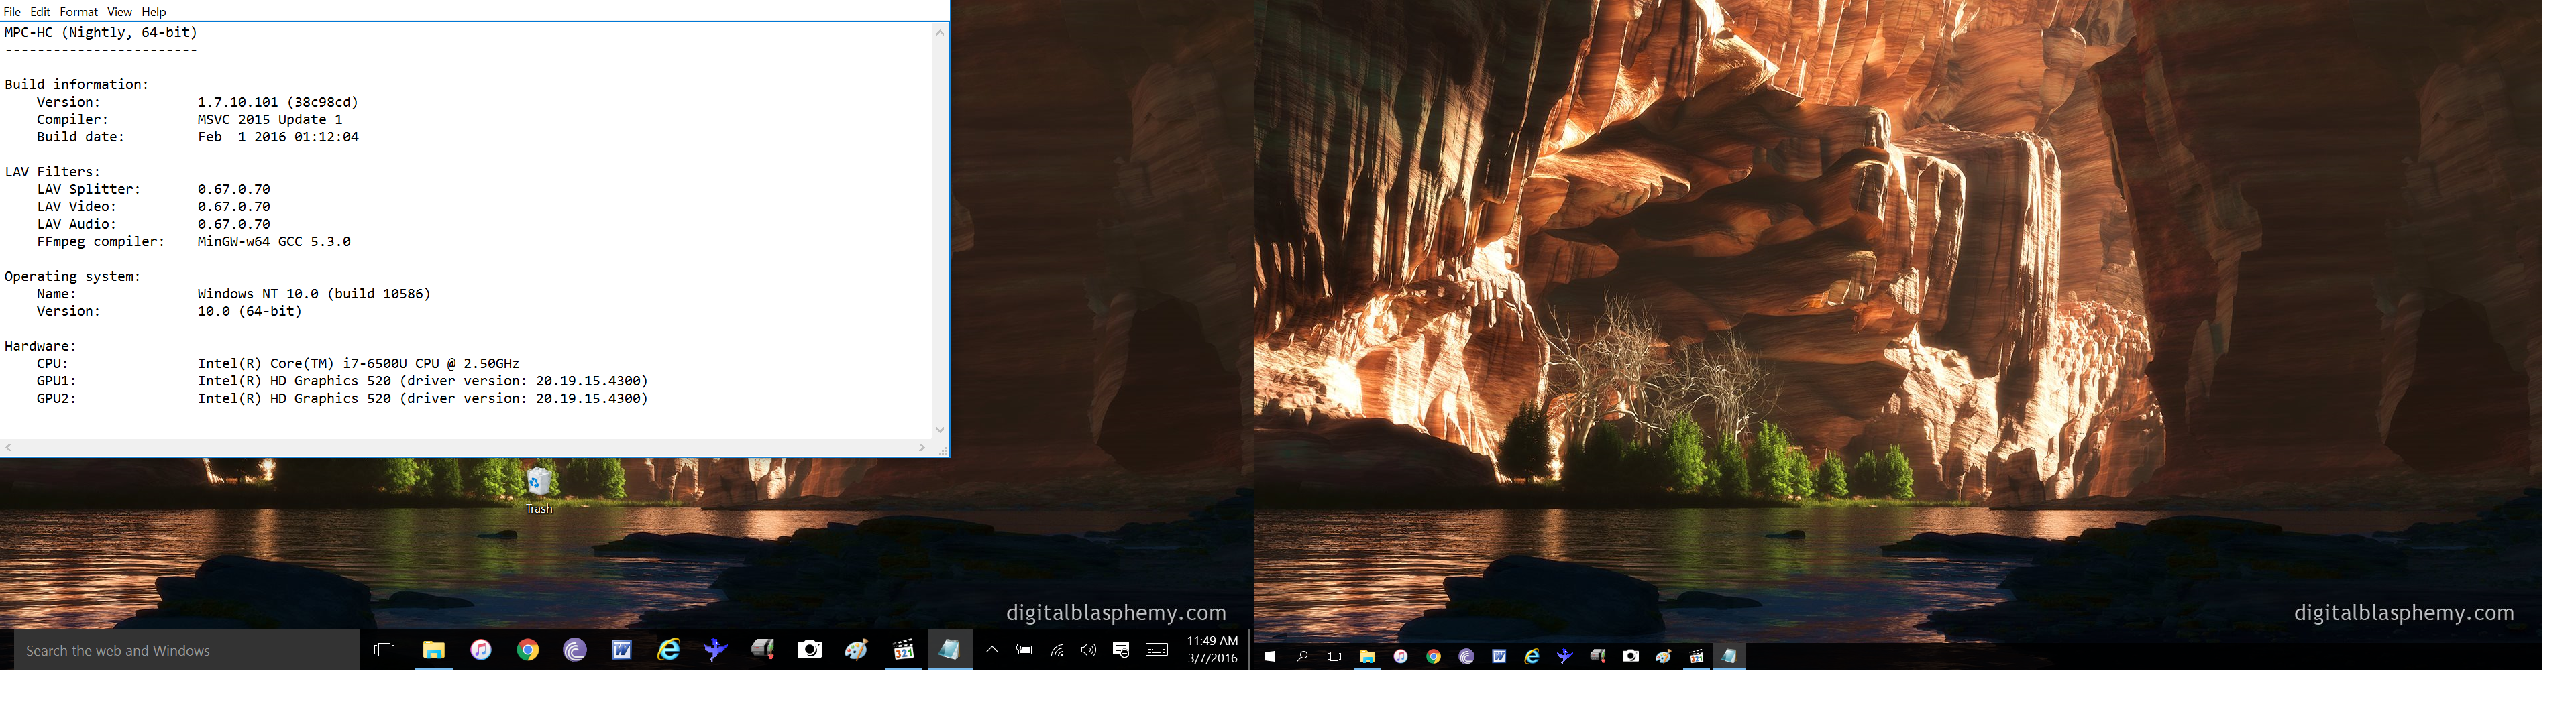The width and height of the screenshot is (2576, 724).
Task: Open the Wi-Fi network flyout in tray
Action: (x=1057, y=650)
